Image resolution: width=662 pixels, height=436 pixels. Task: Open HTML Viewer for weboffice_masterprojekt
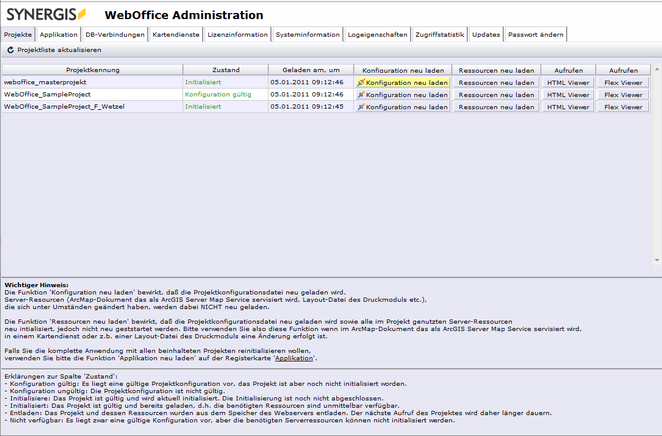[x=568, y=83]
